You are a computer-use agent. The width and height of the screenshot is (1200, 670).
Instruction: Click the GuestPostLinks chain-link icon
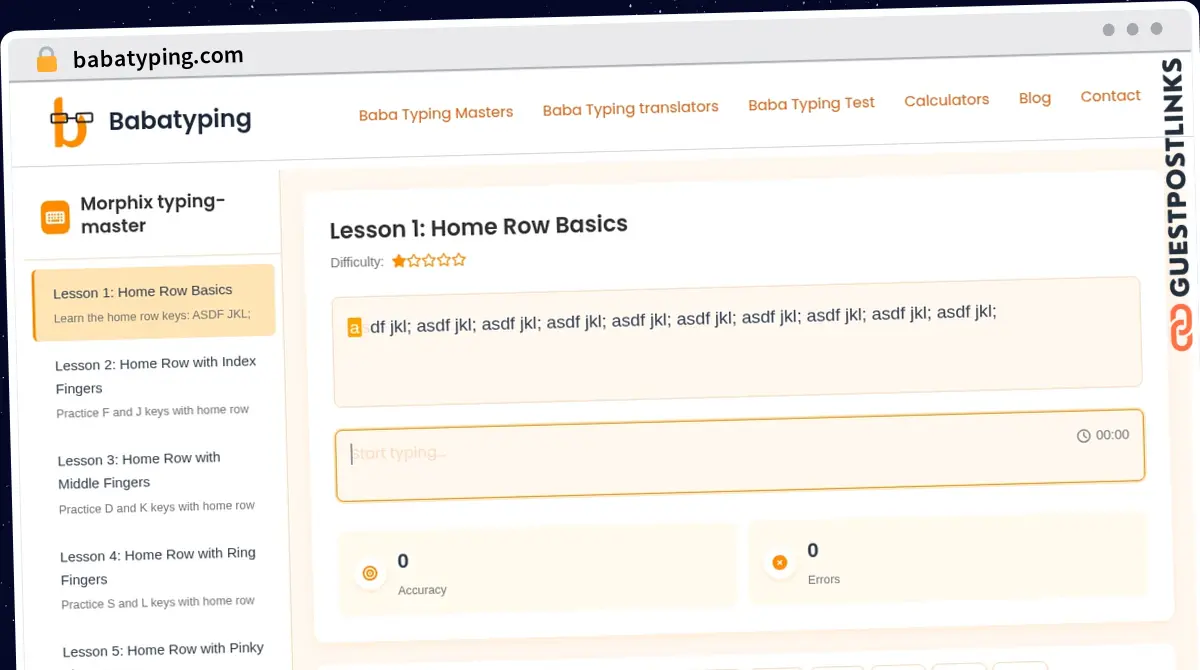click(x=1181, y=328)
